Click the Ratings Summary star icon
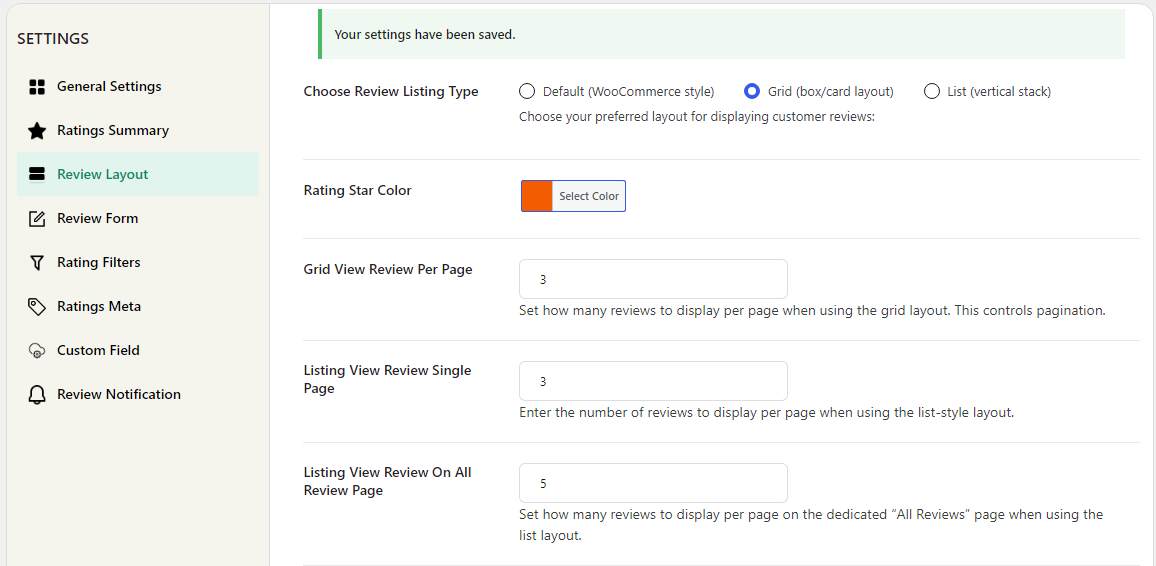The image size is (1156, 566). coord(37,131)
